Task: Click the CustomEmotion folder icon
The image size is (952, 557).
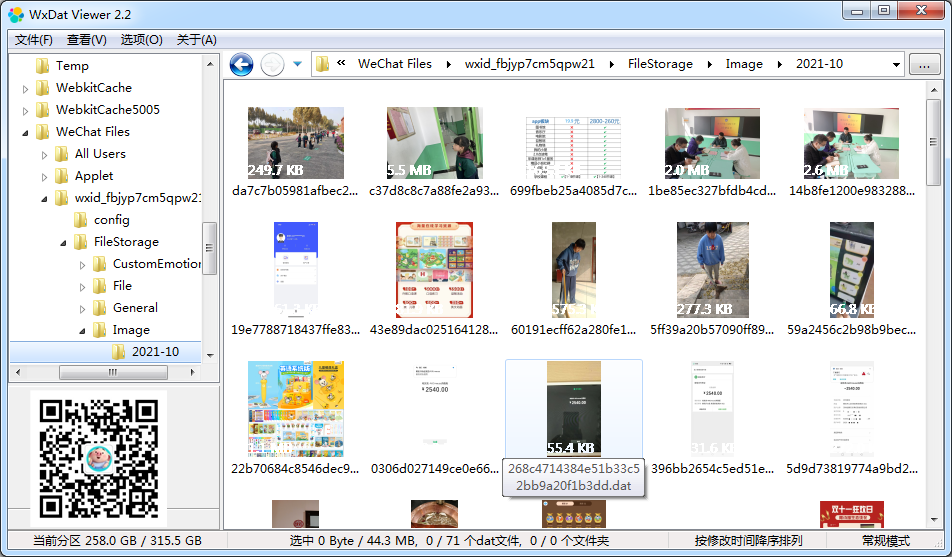Action: (x=100, y=264)
